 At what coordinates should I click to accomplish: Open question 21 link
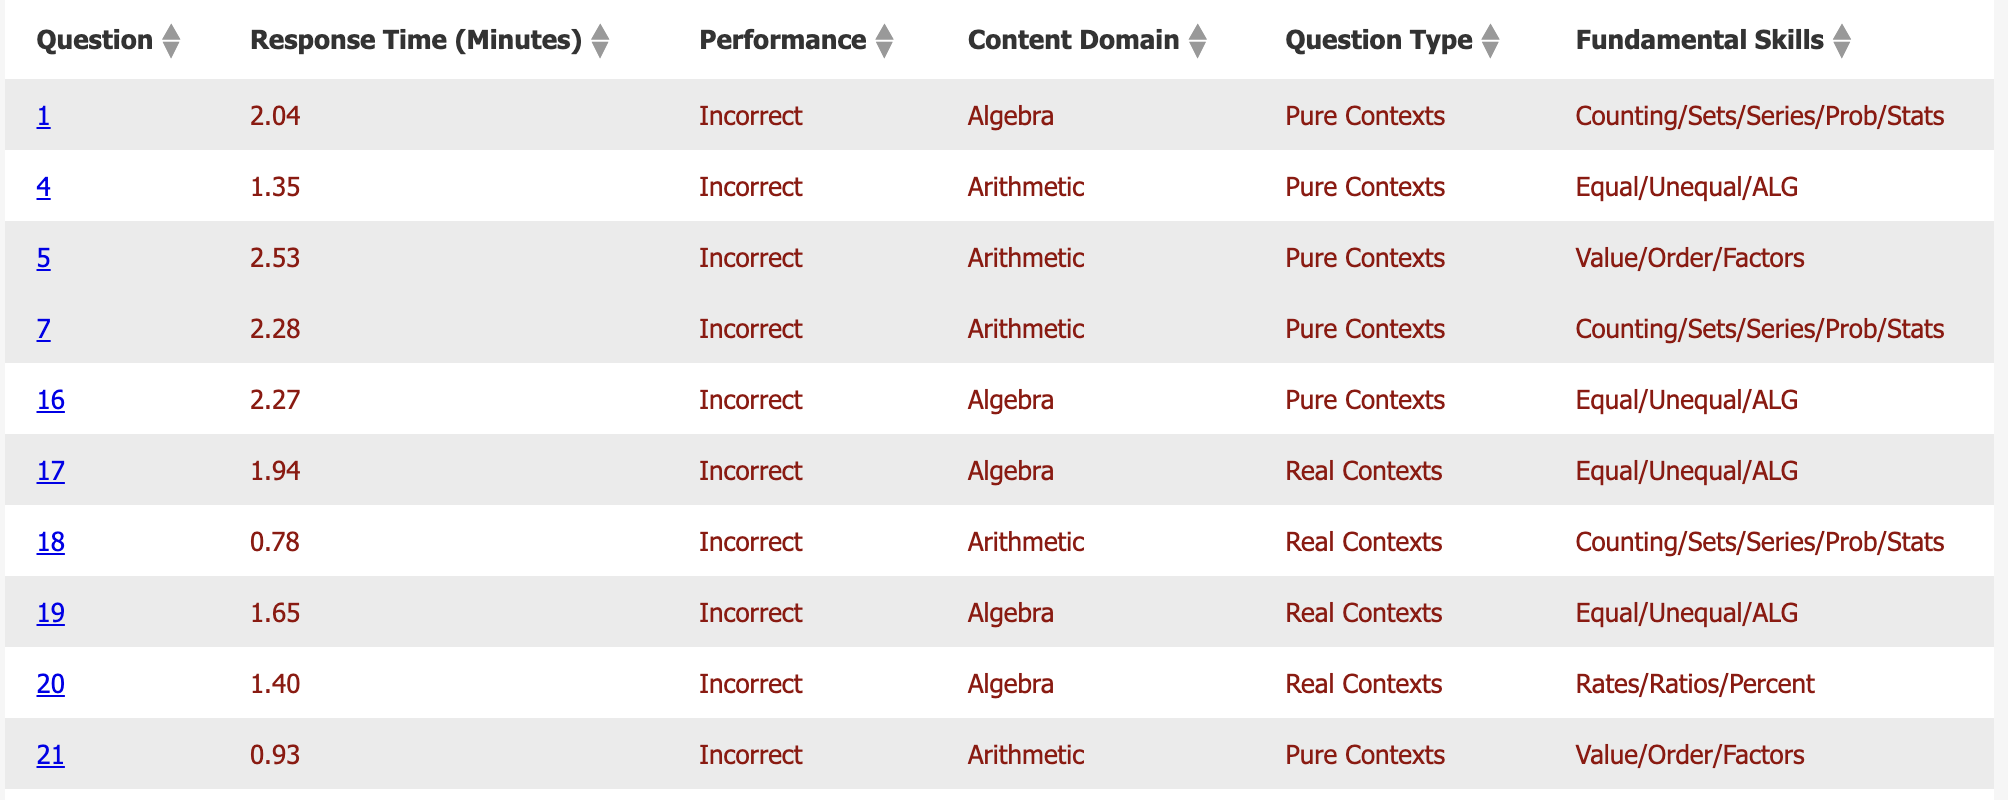pos(51,755)
